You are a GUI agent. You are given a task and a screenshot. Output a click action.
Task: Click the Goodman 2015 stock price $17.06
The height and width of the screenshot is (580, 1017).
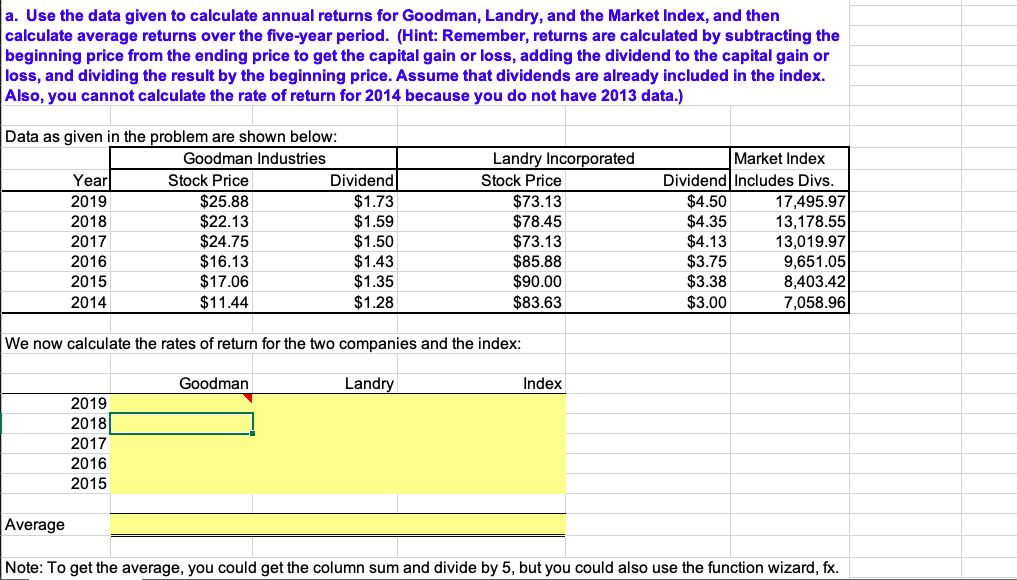click(224, 282)
